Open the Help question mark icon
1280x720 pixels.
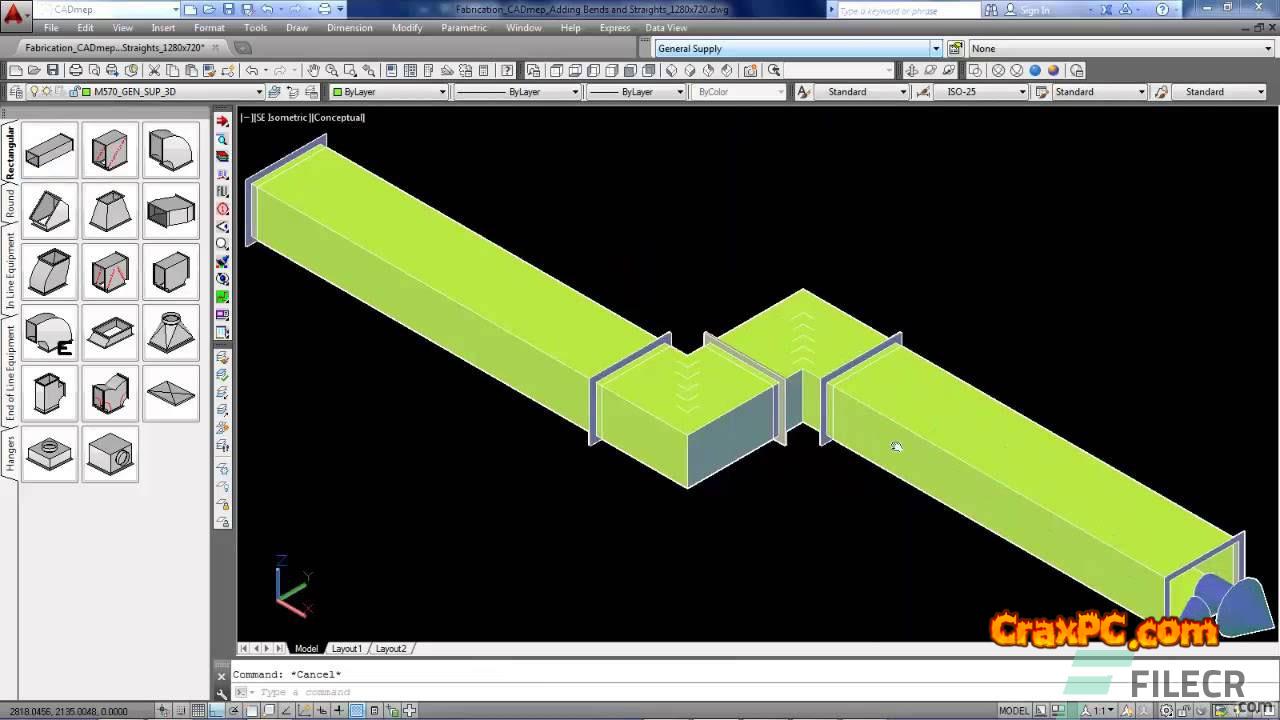(x=507, y=70)
